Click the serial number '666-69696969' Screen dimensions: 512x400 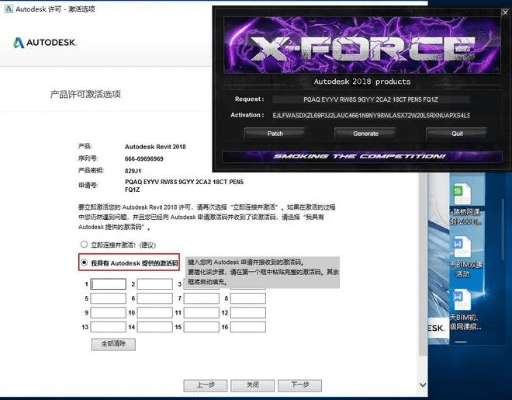coord(144,159)
